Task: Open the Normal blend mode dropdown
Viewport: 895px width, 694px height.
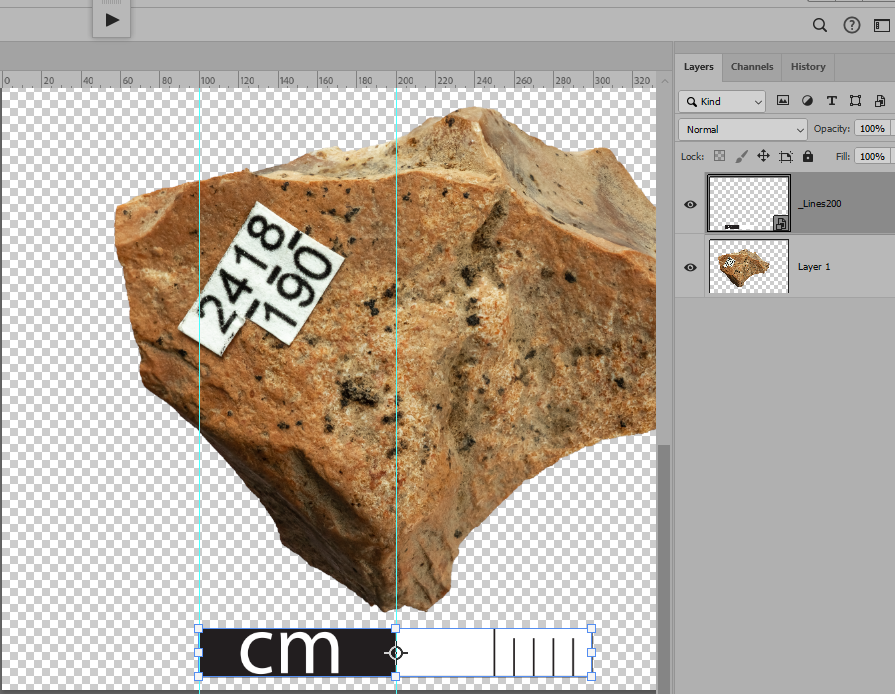Action: [x=743, y=130]
